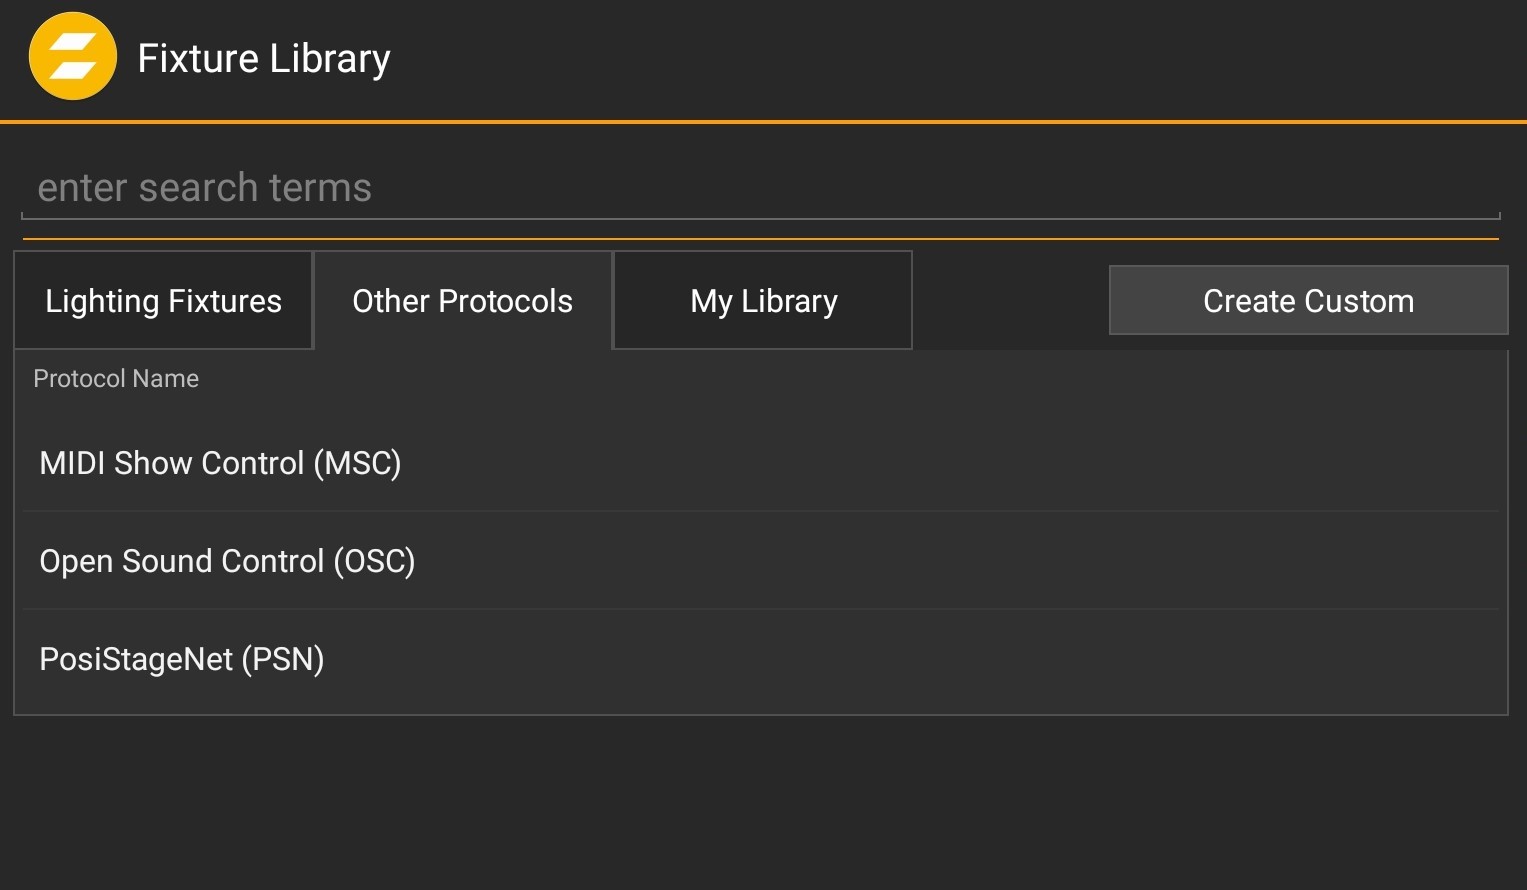Open the My Library tab

pyautogui.click(x=763, y=301)
